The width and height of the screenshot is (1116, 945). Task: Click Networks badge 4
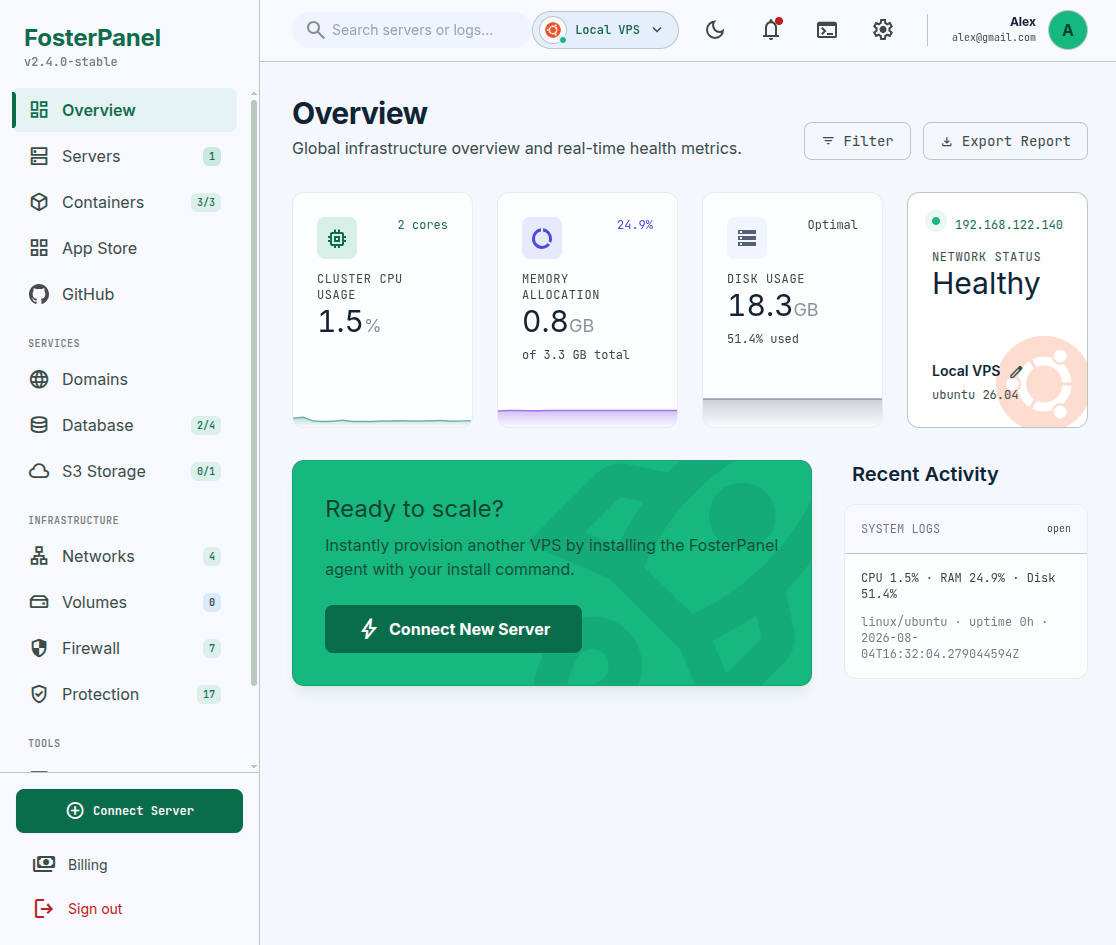211,556
